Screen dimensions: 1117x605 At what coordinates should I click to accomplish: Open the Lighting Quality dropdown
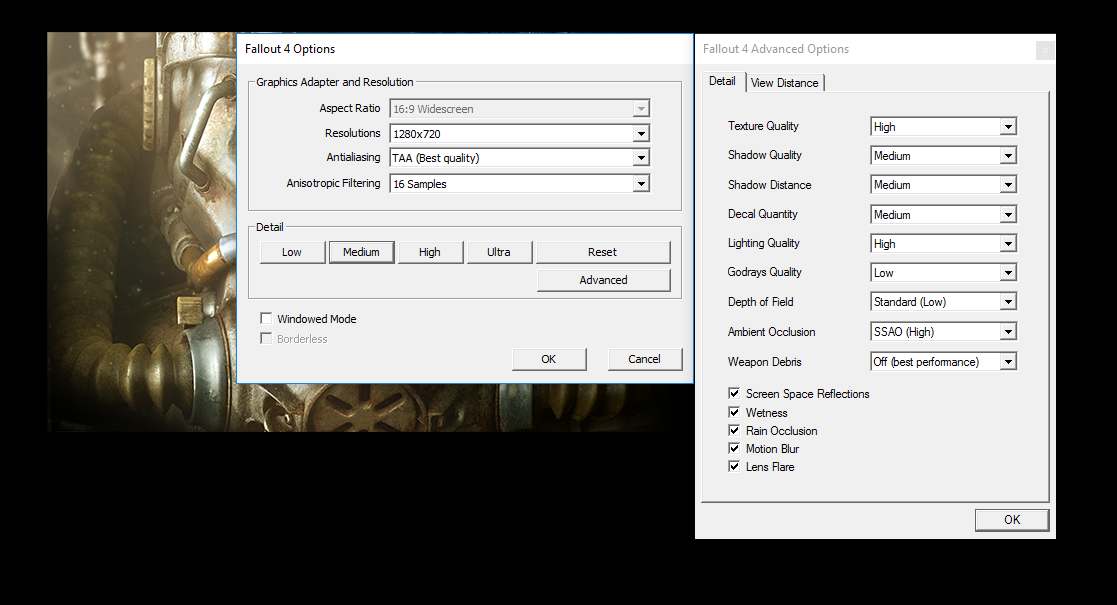tap(943, 244)
